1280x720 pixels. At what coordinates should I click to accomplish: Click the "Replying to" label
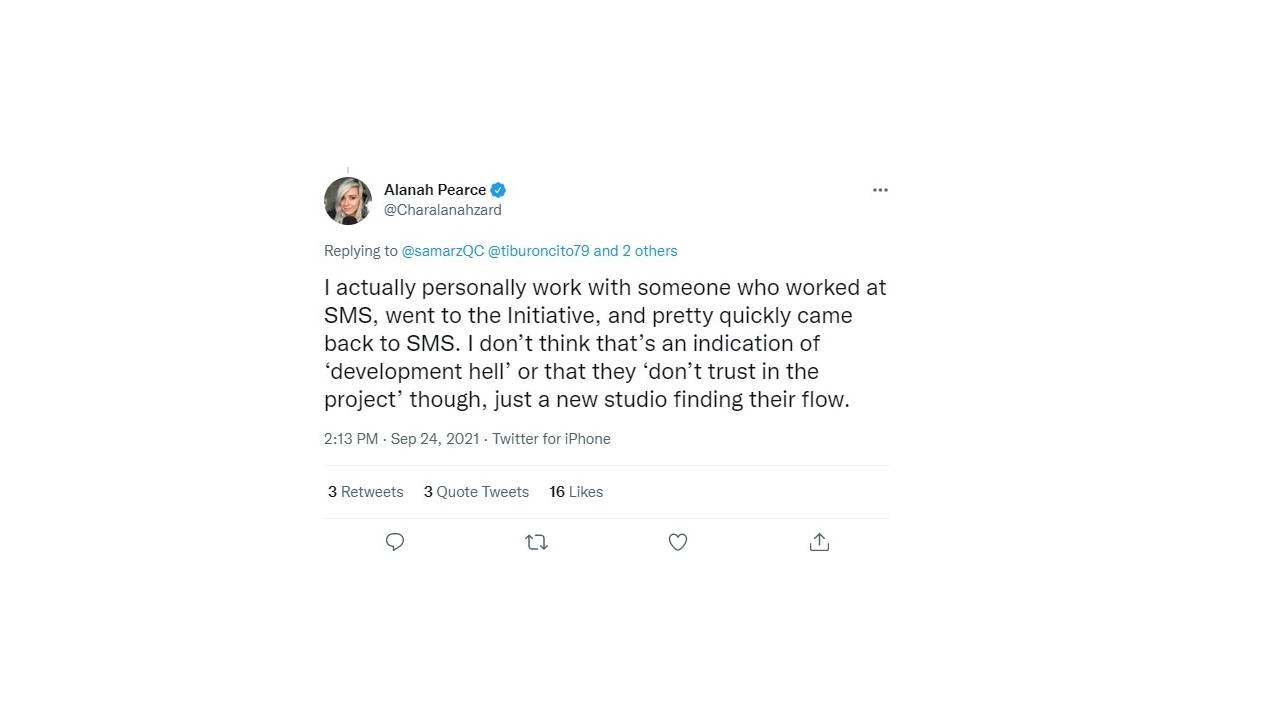(360, 251)
